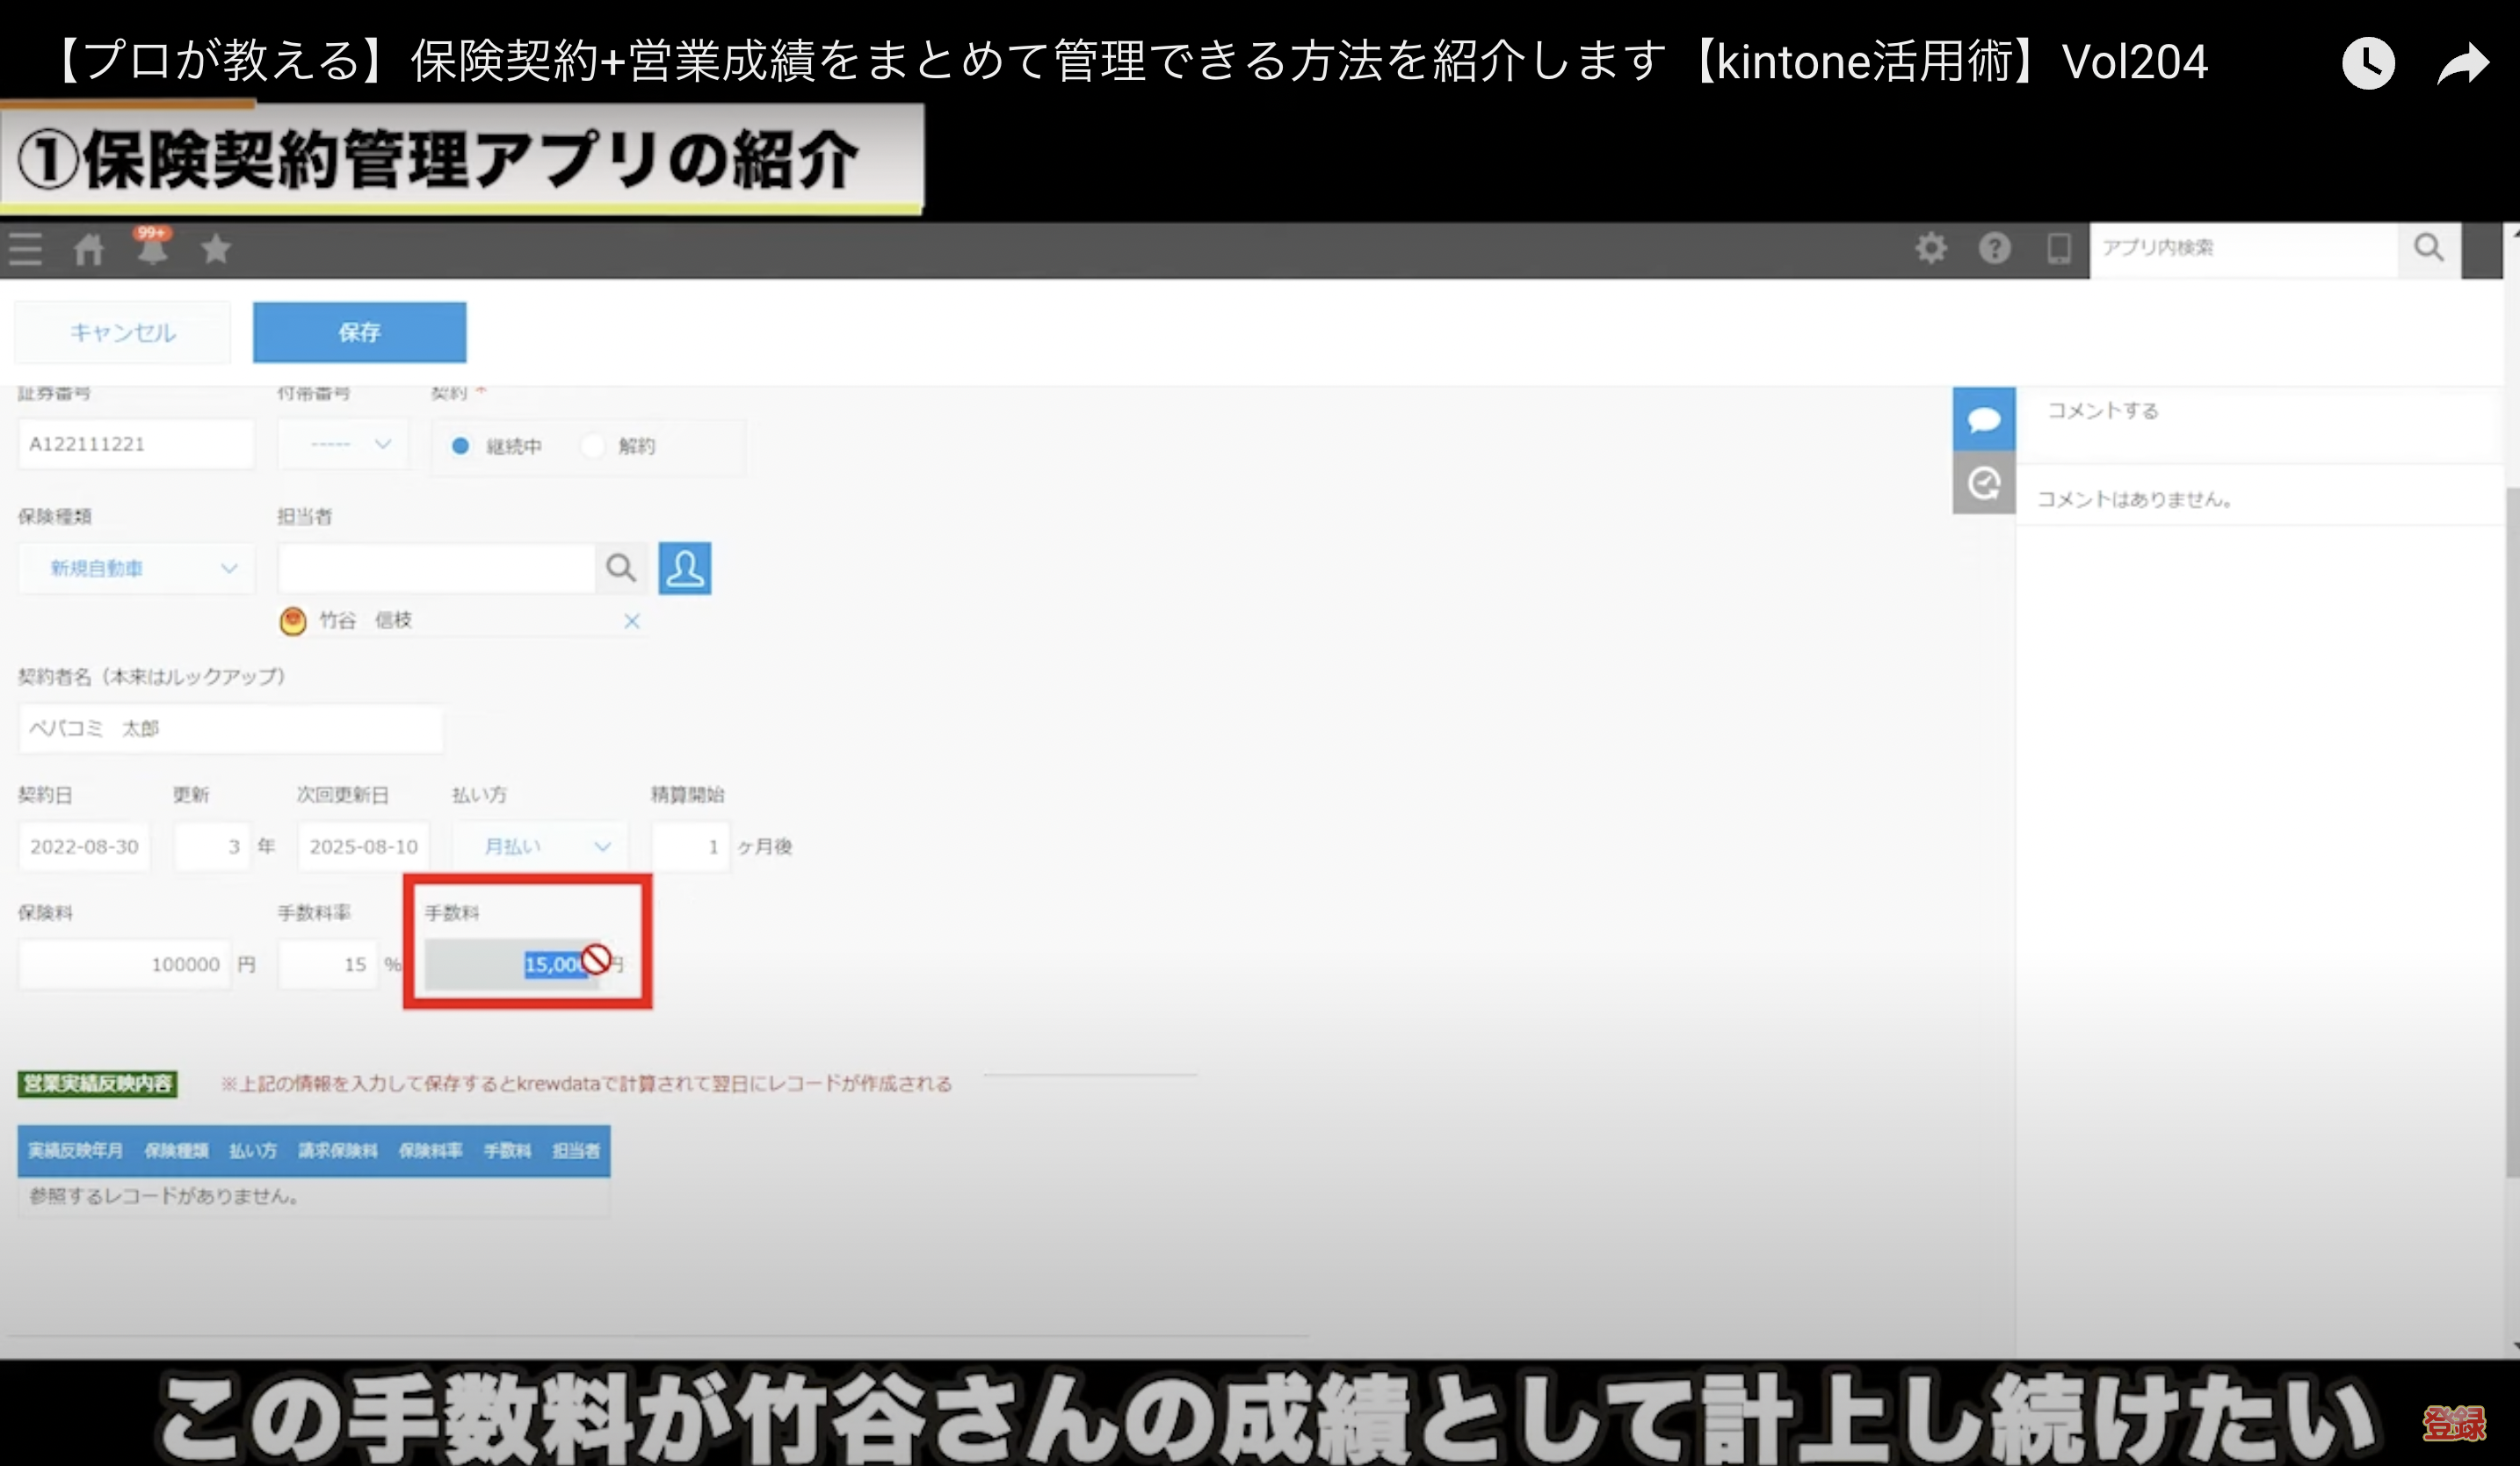Click the 保存 button

(x=359, y=332)
